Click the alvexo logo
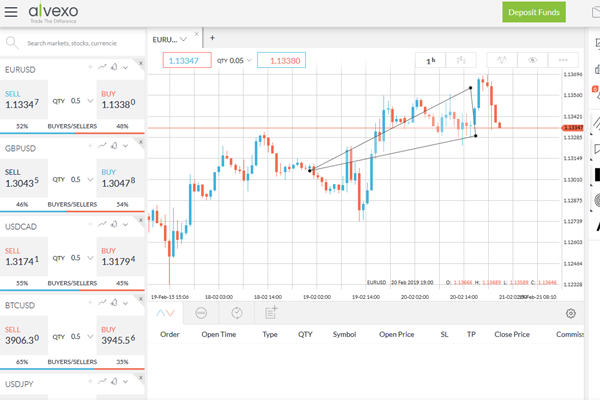Image resolution: width=600 pixels, height=400 pixels. click(x=54, y=13)
